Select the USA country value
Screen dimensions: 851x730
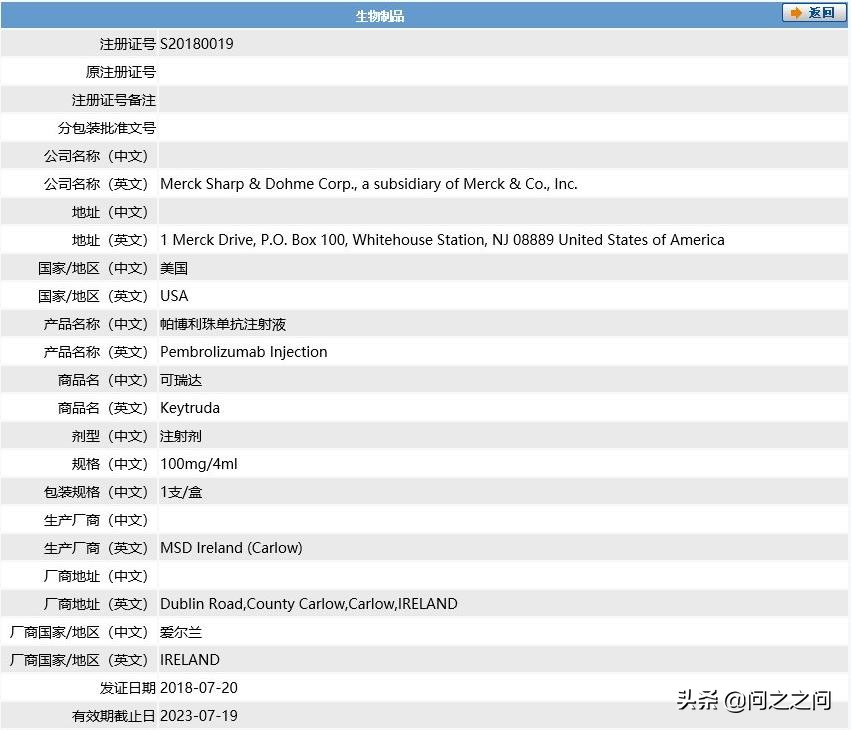174,295
